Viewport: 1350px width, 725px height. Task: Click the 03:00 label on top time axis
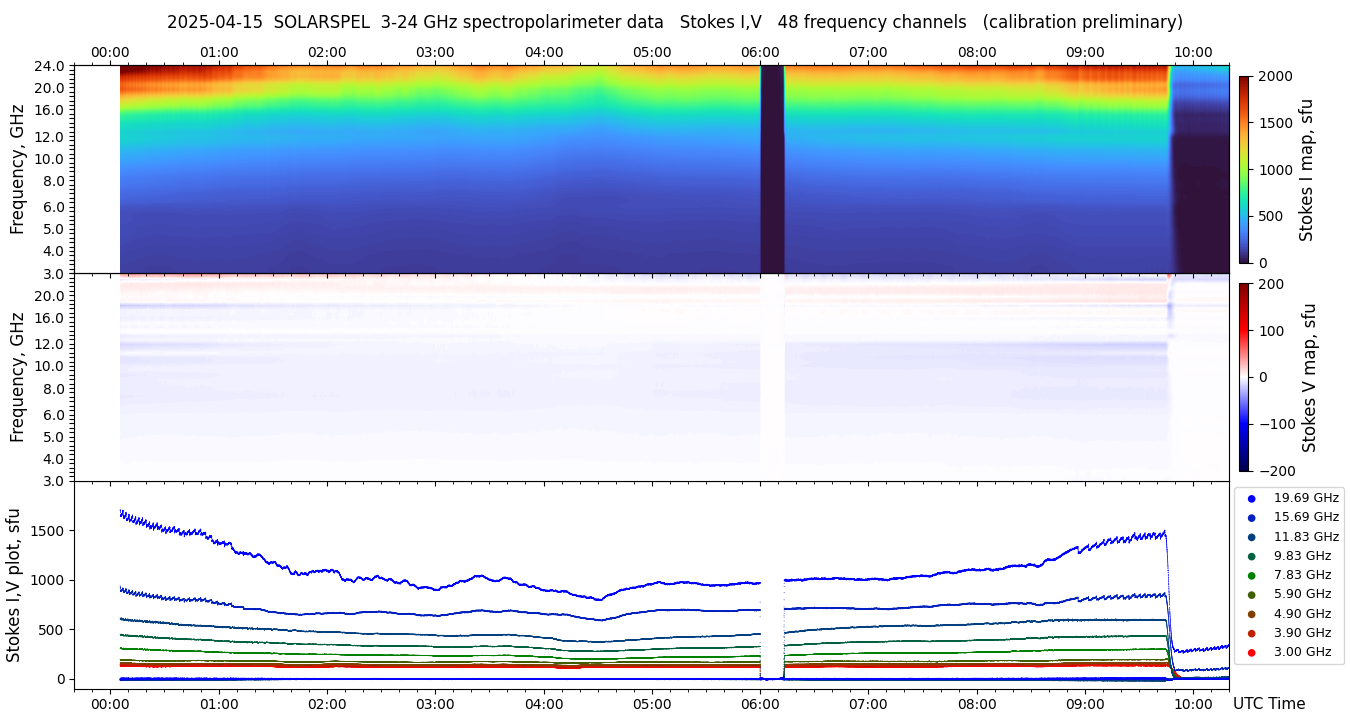(x=435, y=52)
